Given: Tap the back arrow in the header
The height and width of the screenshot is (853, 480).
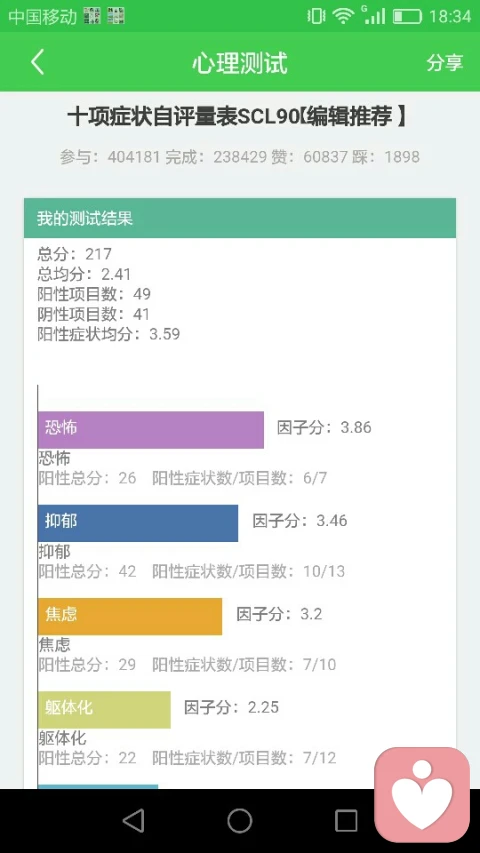Looking at the screenshot, I should tap(37, 62).
